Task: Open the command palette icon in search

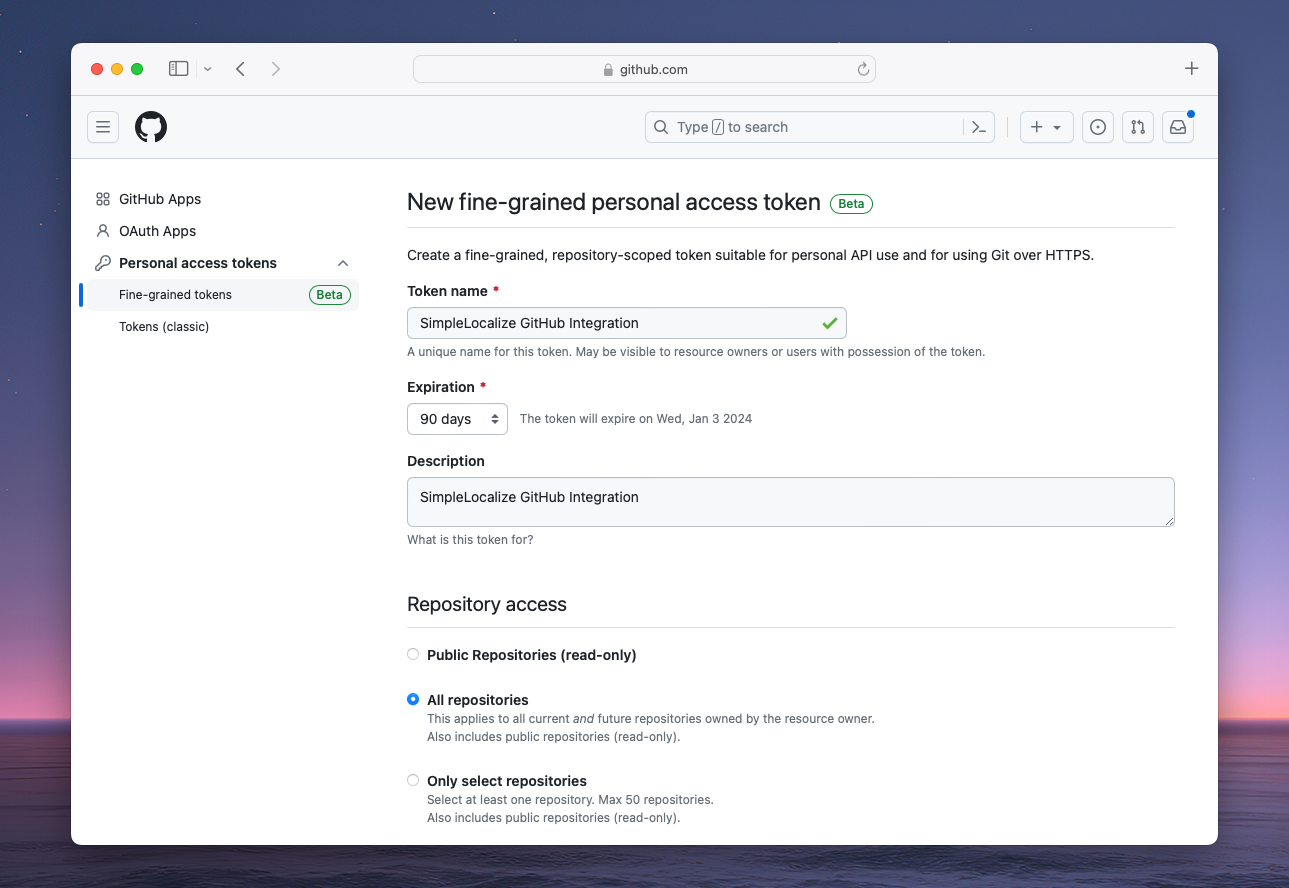Action: click(979, 127)
